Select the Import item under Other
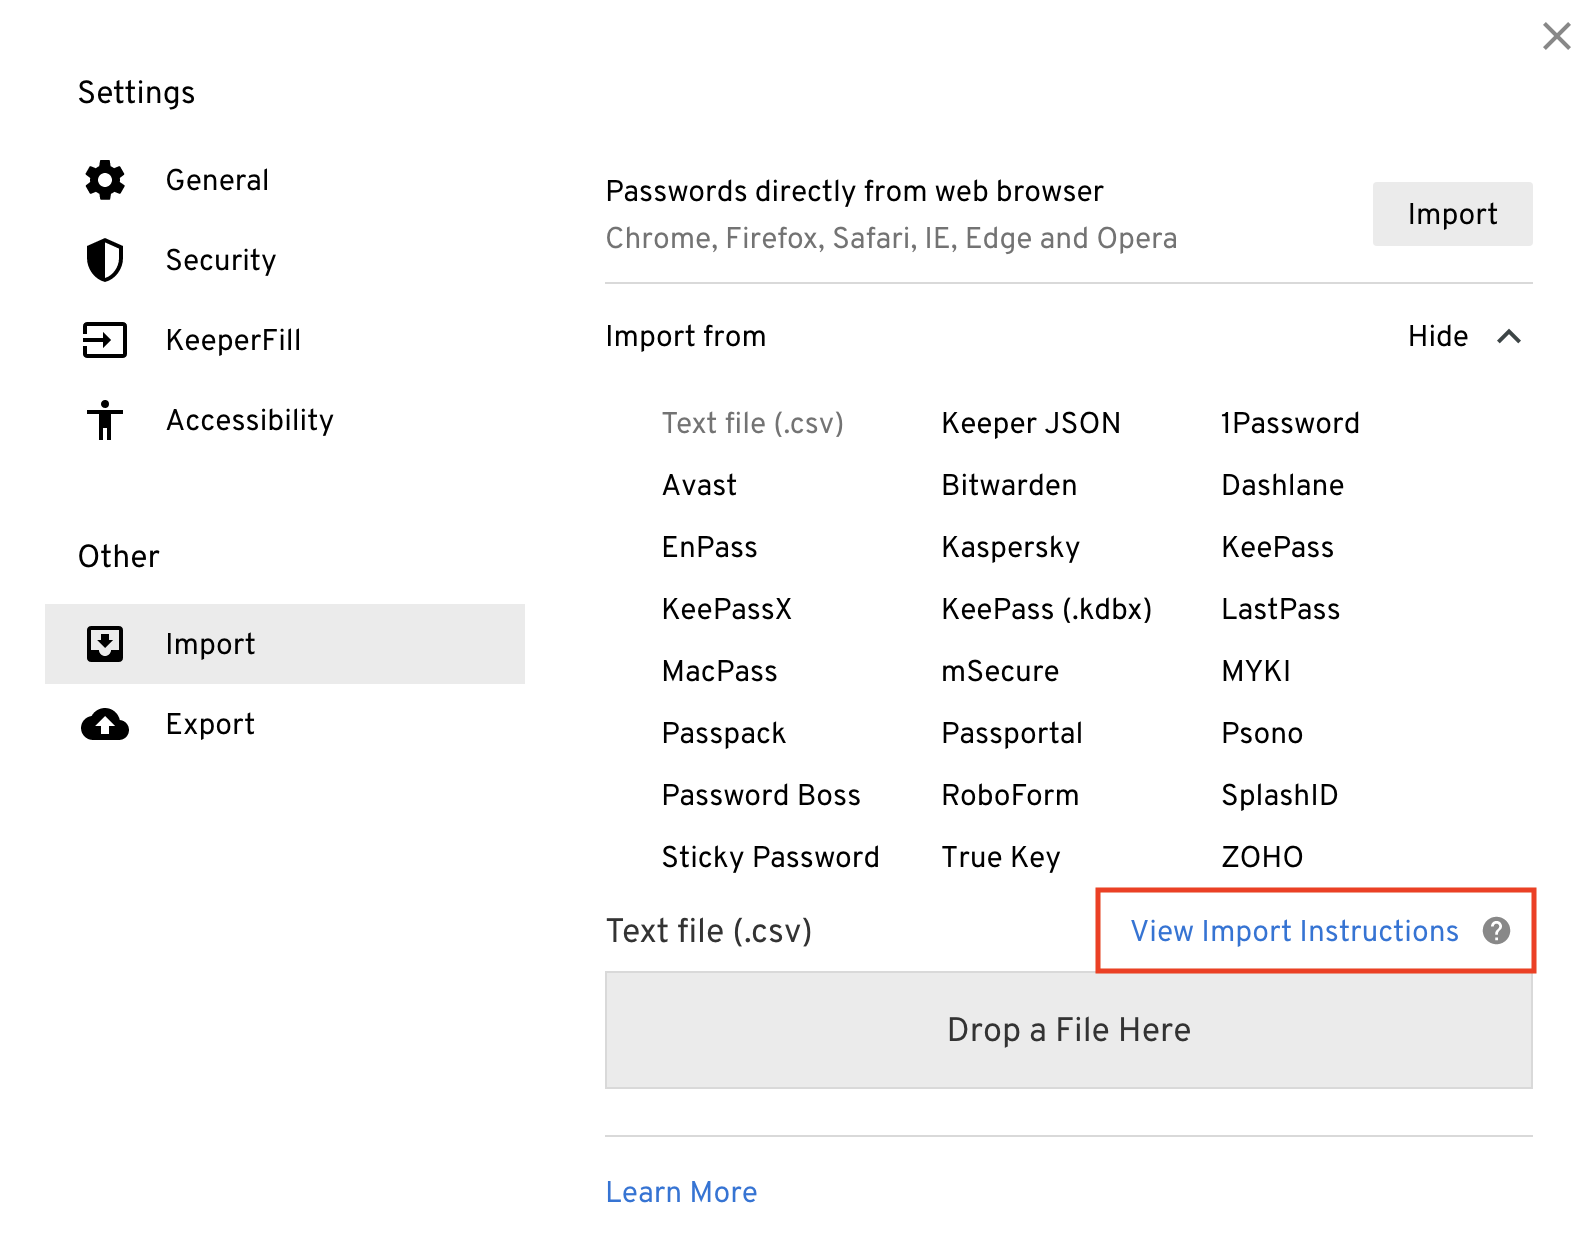The height and width of the screenshot is (1254, 1594). click(285, 644)
